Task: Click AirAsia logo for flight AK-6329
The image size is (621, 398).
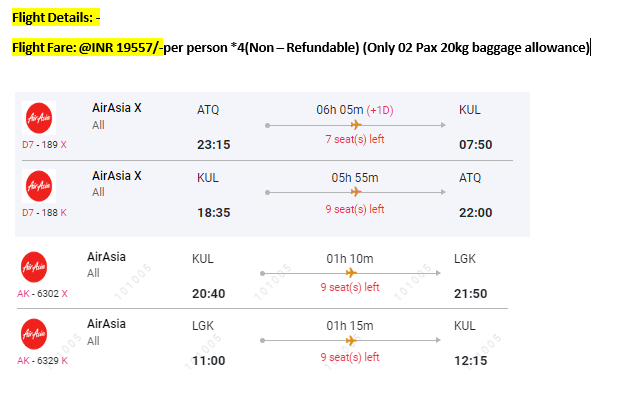Action: pos(34,334)
